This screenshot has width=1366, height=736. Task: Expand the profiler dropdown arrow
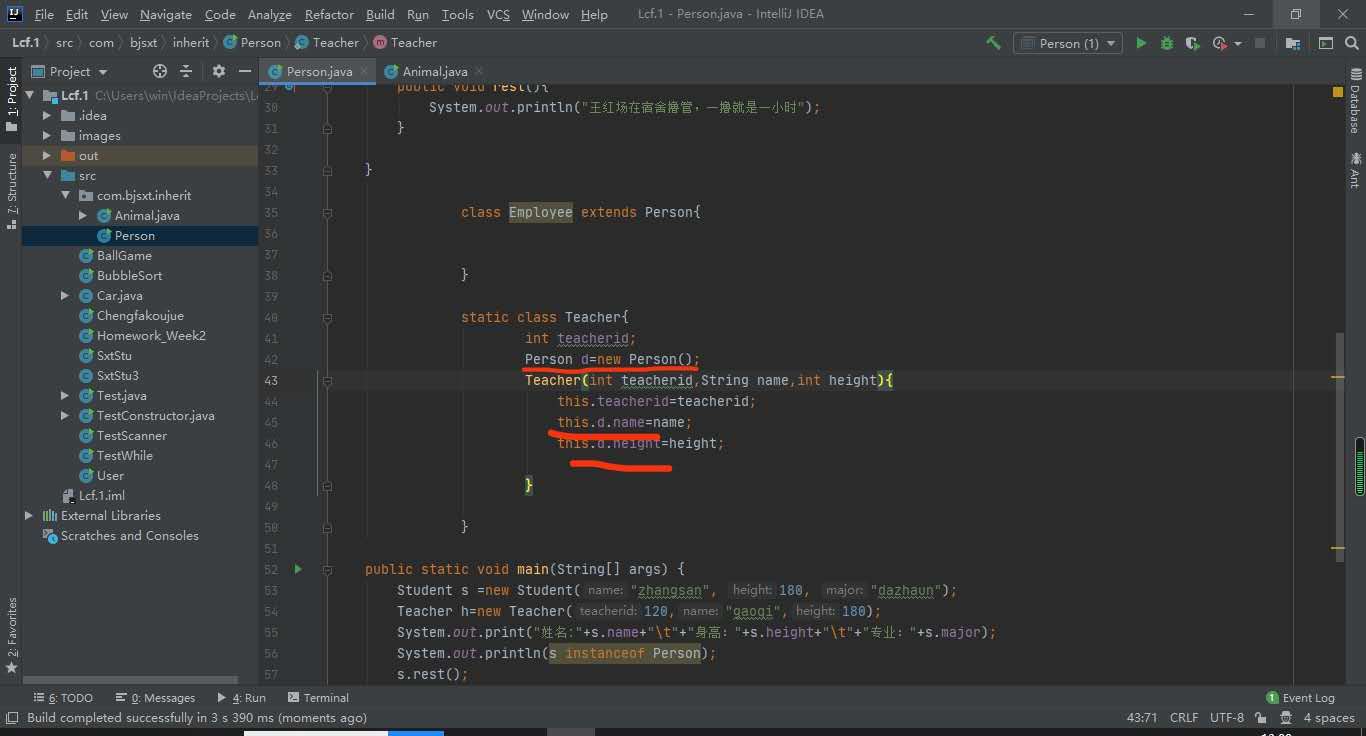(x=1238, y=44)
